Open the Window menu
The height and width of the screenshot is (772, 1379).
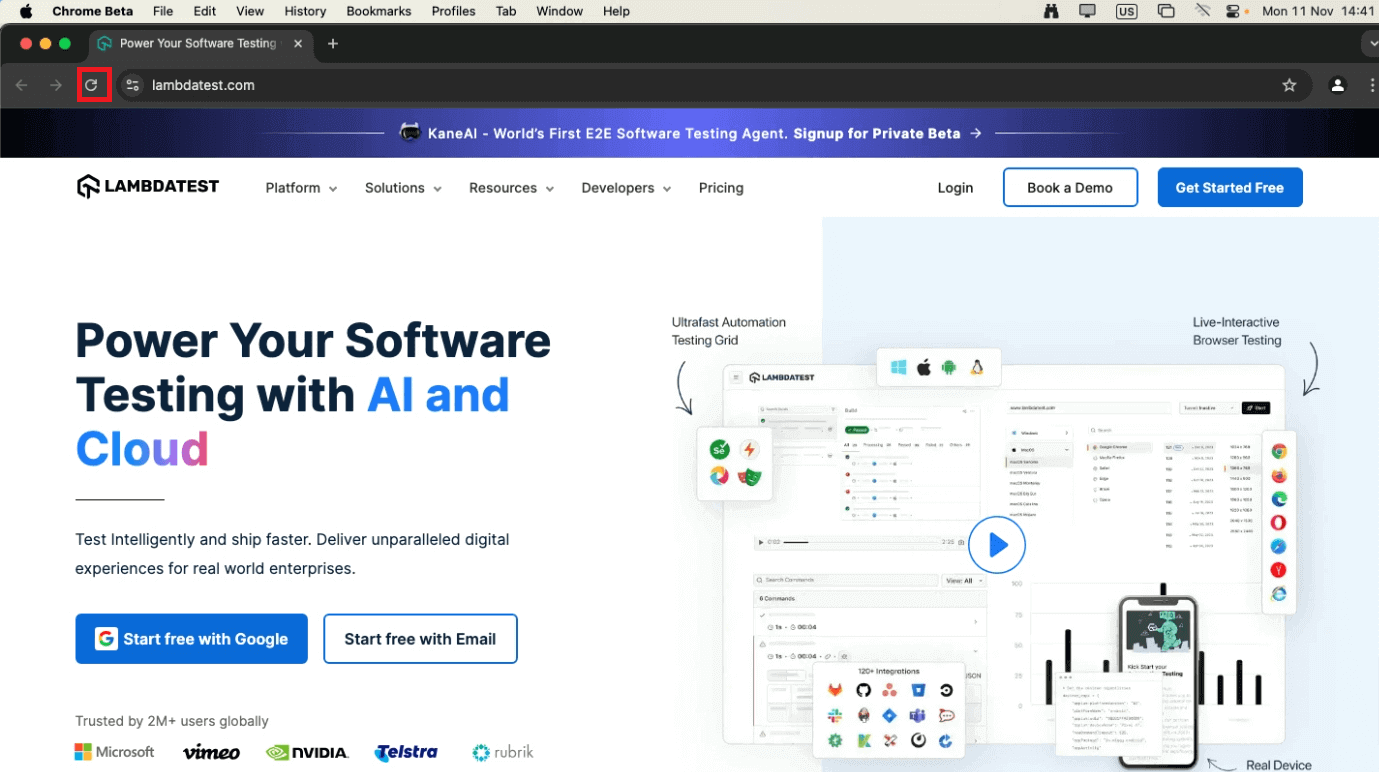(560, 11)
